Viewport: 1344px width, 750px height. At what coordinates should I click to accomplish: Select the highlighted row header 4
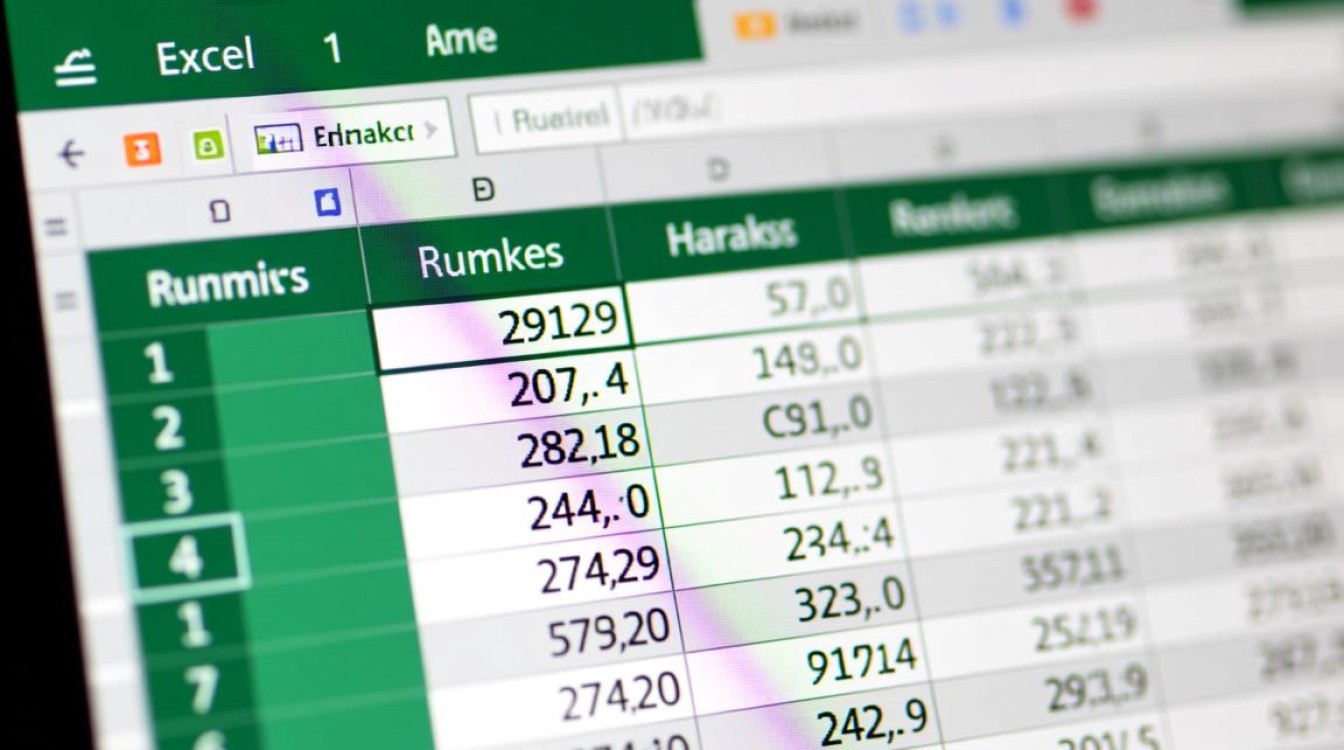pos(185,558)
